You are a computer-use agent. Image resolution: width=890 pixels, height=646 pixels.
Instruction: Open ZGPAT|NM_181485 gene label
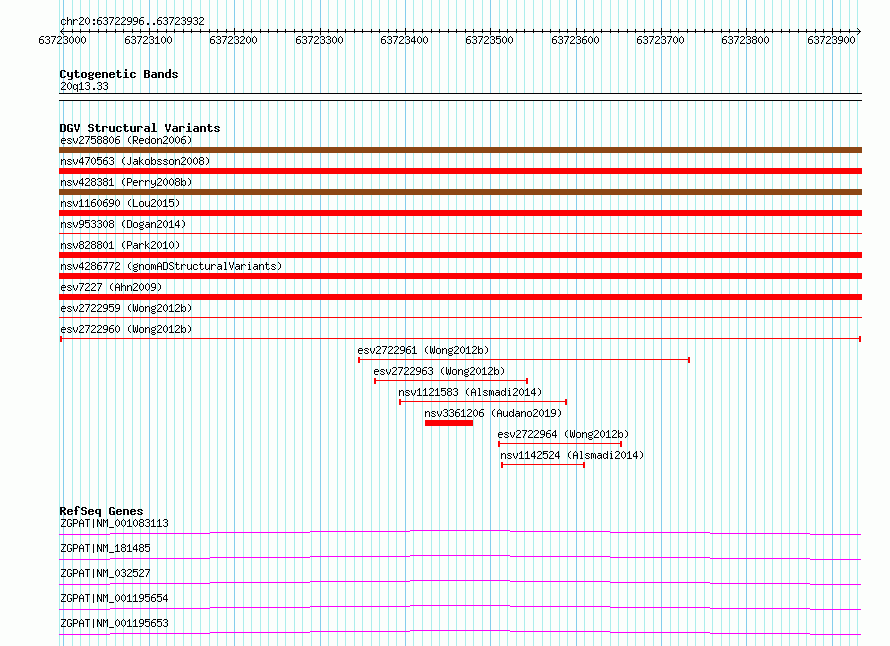105,548
